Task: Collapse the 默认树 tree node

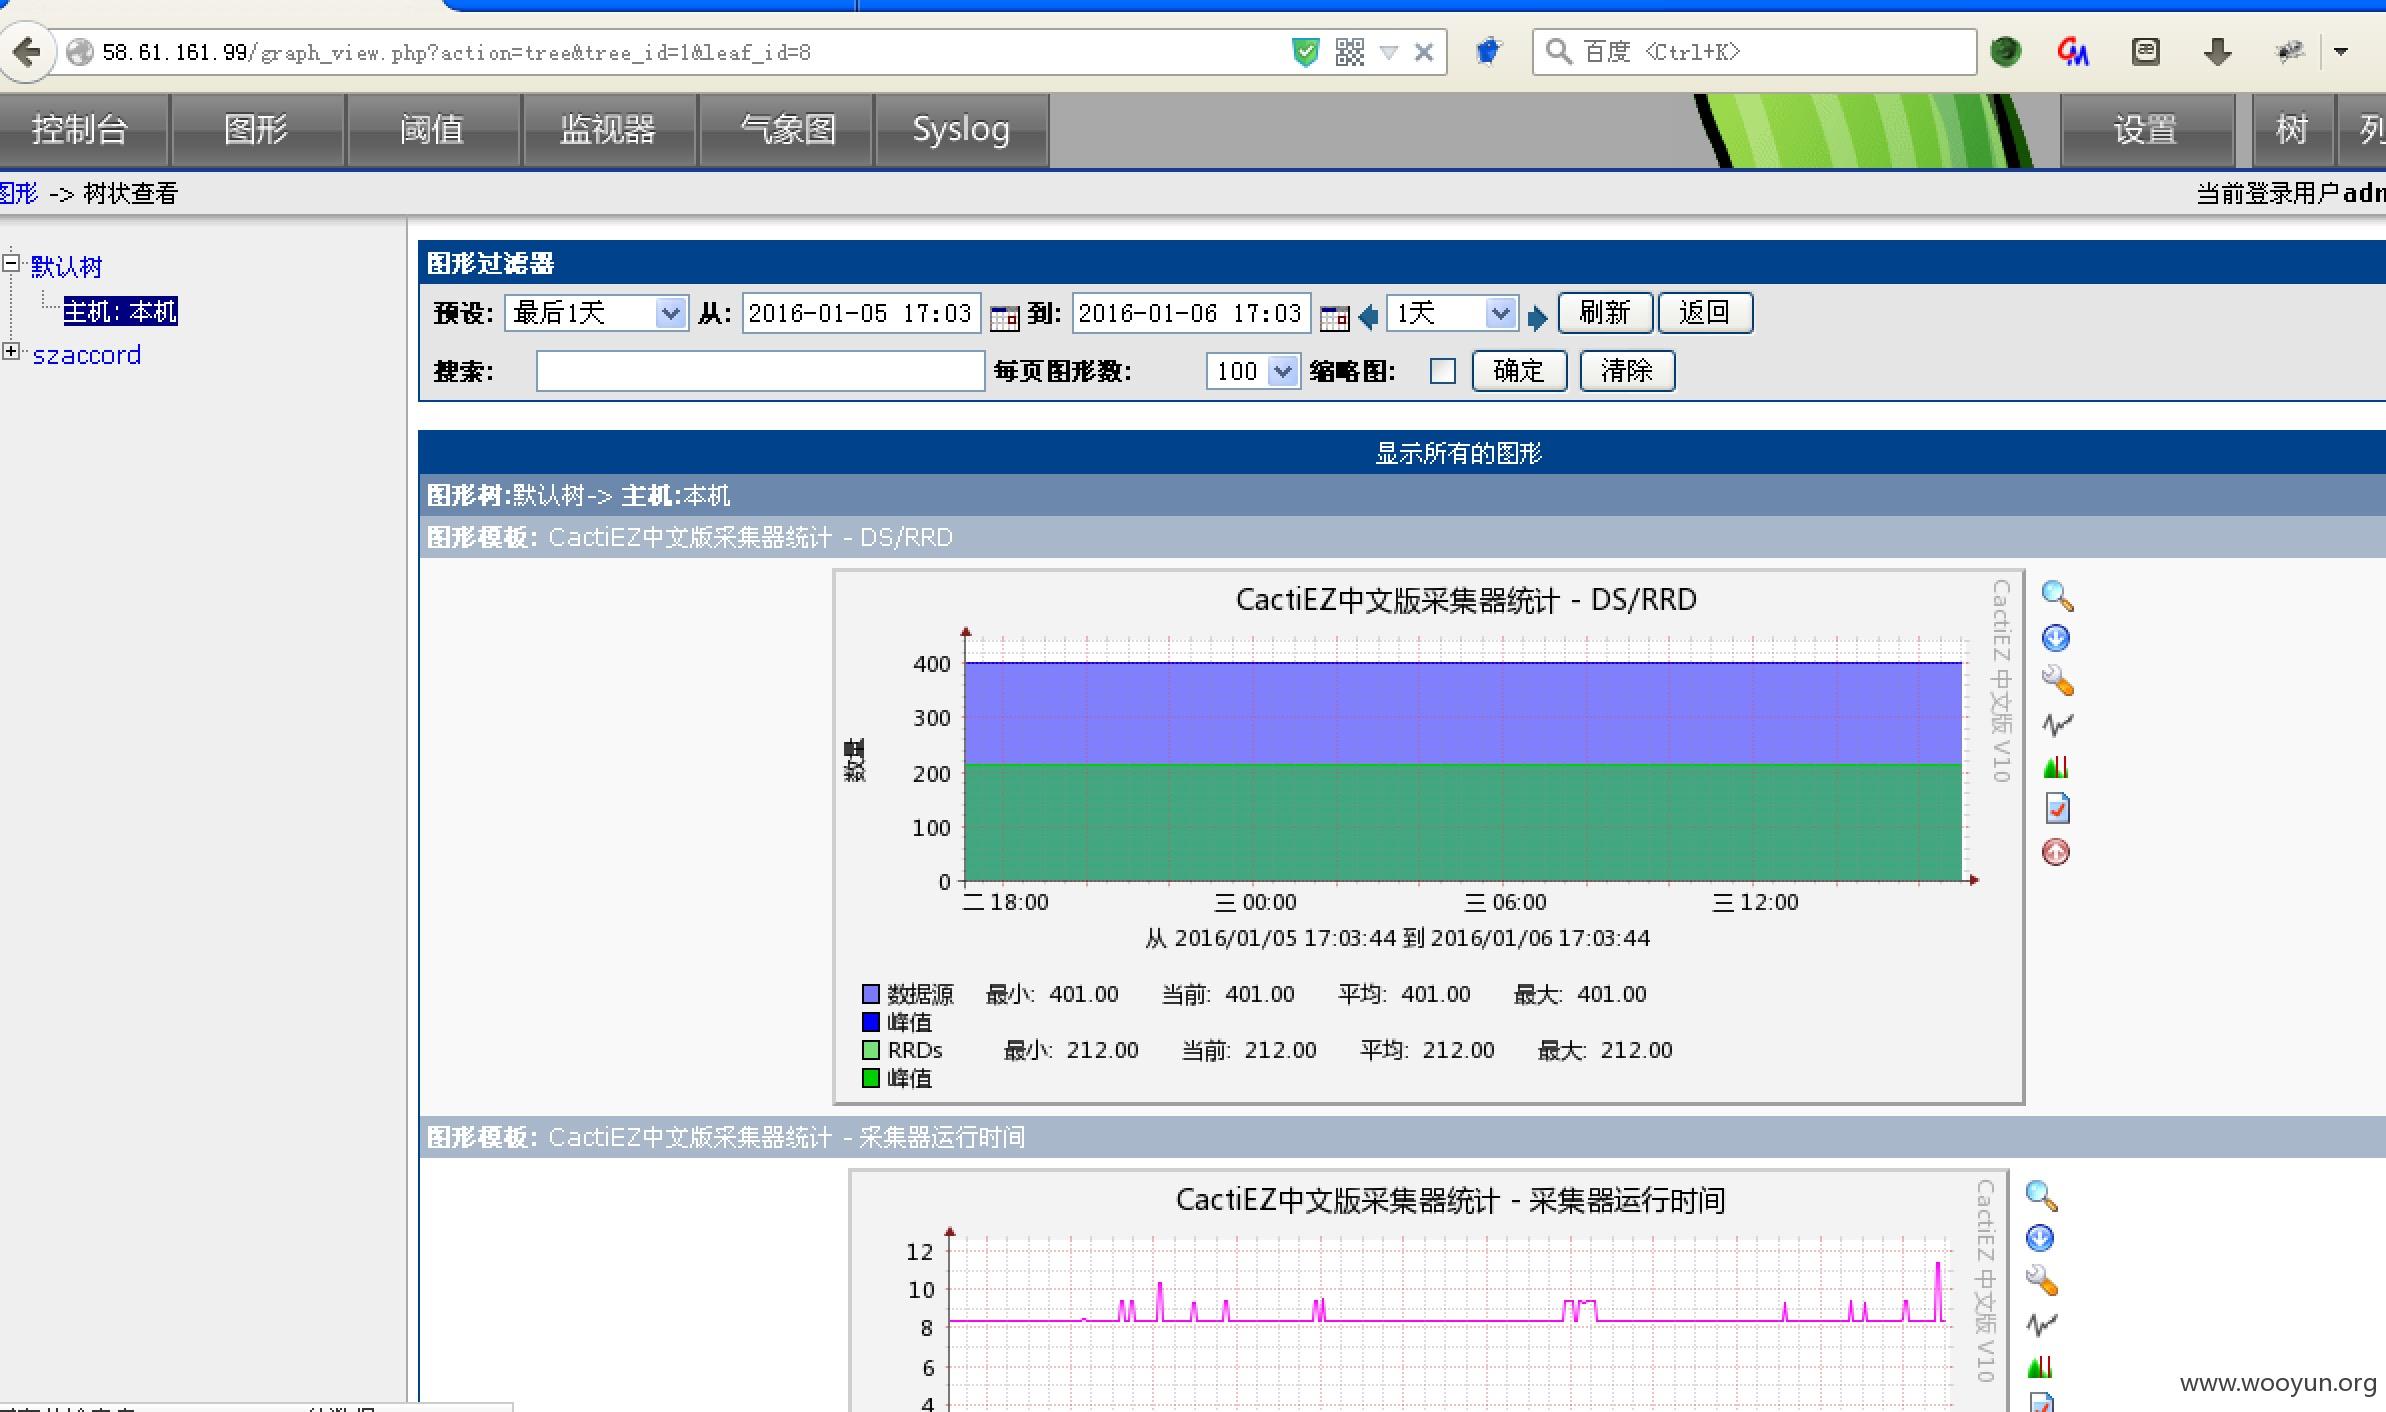Action: coord(11,263)
